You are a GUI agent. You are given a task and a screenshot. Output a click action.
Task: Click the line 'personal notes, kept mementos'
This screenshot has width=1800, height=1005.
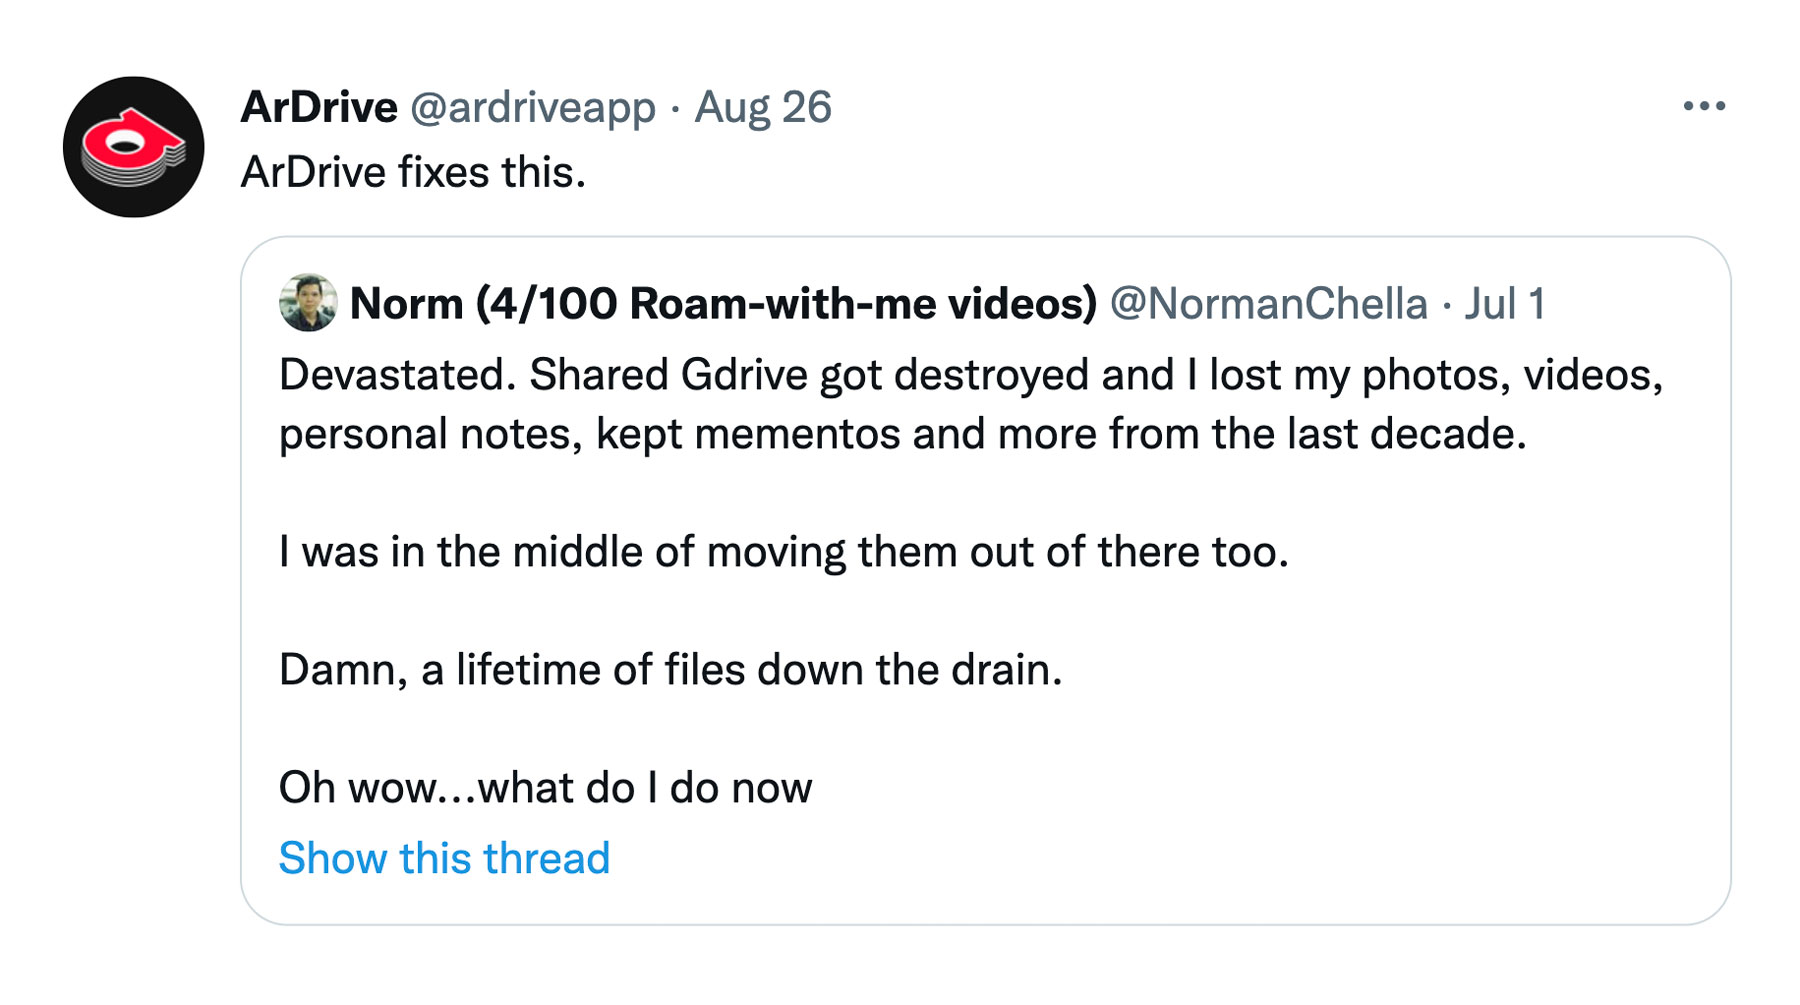click(x=902, y=434)
